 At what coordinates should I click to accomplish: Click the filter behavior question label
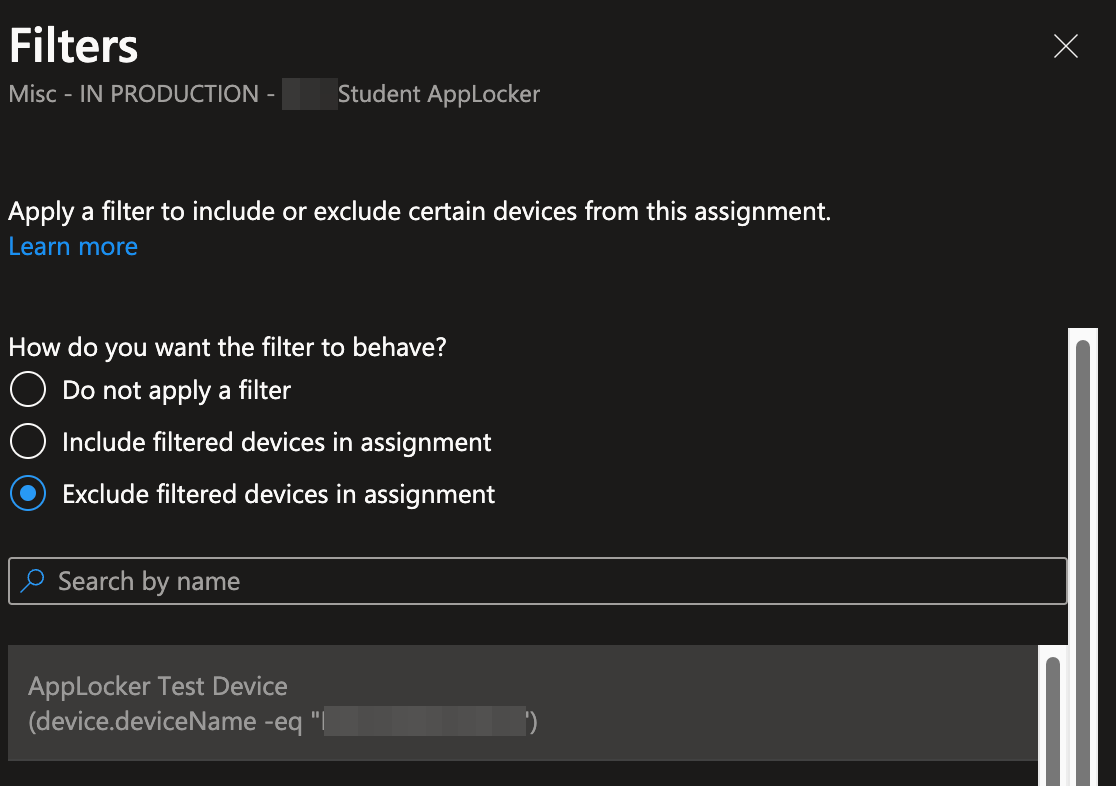(x=227, y=347)
